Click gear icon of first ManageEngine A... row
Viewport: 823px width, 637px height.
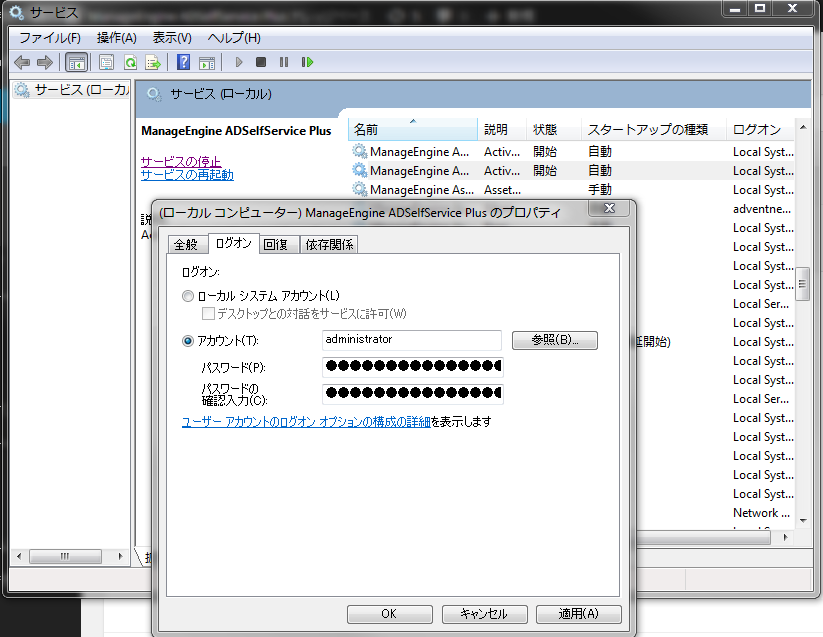[x=360, y=151]
